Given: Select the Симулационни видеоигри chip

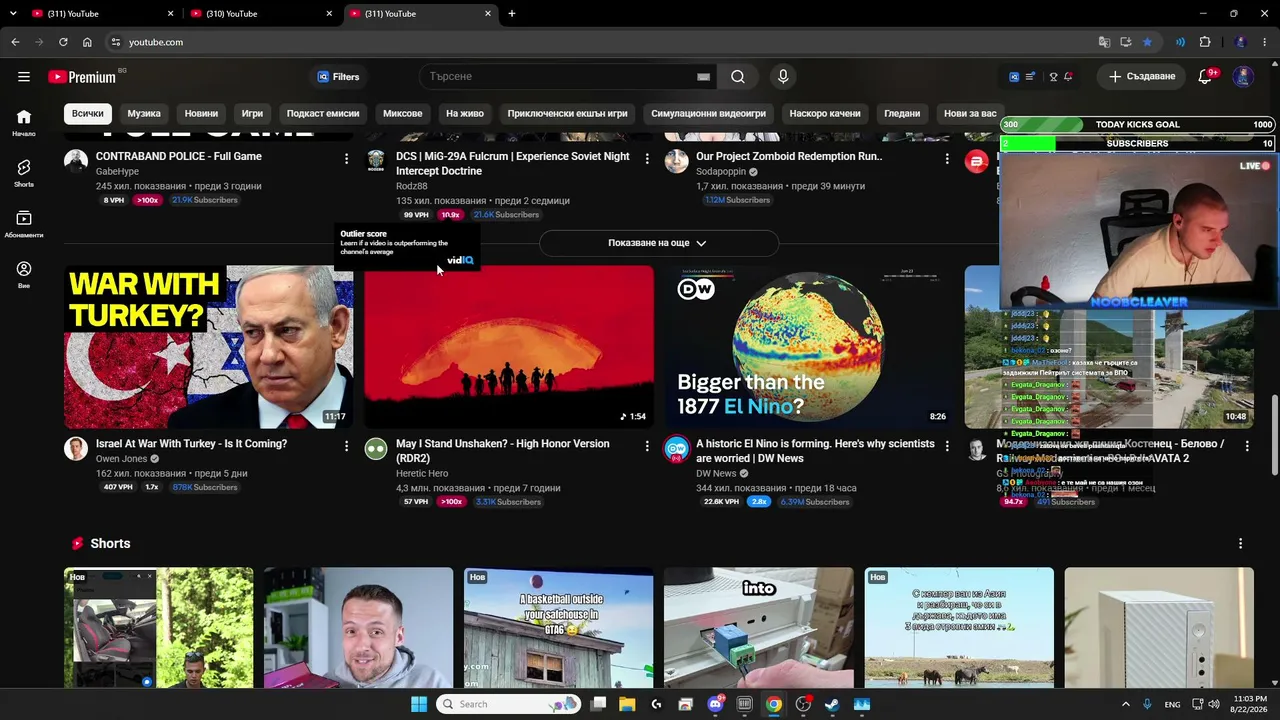Looking at the screenshot, I should coord(708,113).
